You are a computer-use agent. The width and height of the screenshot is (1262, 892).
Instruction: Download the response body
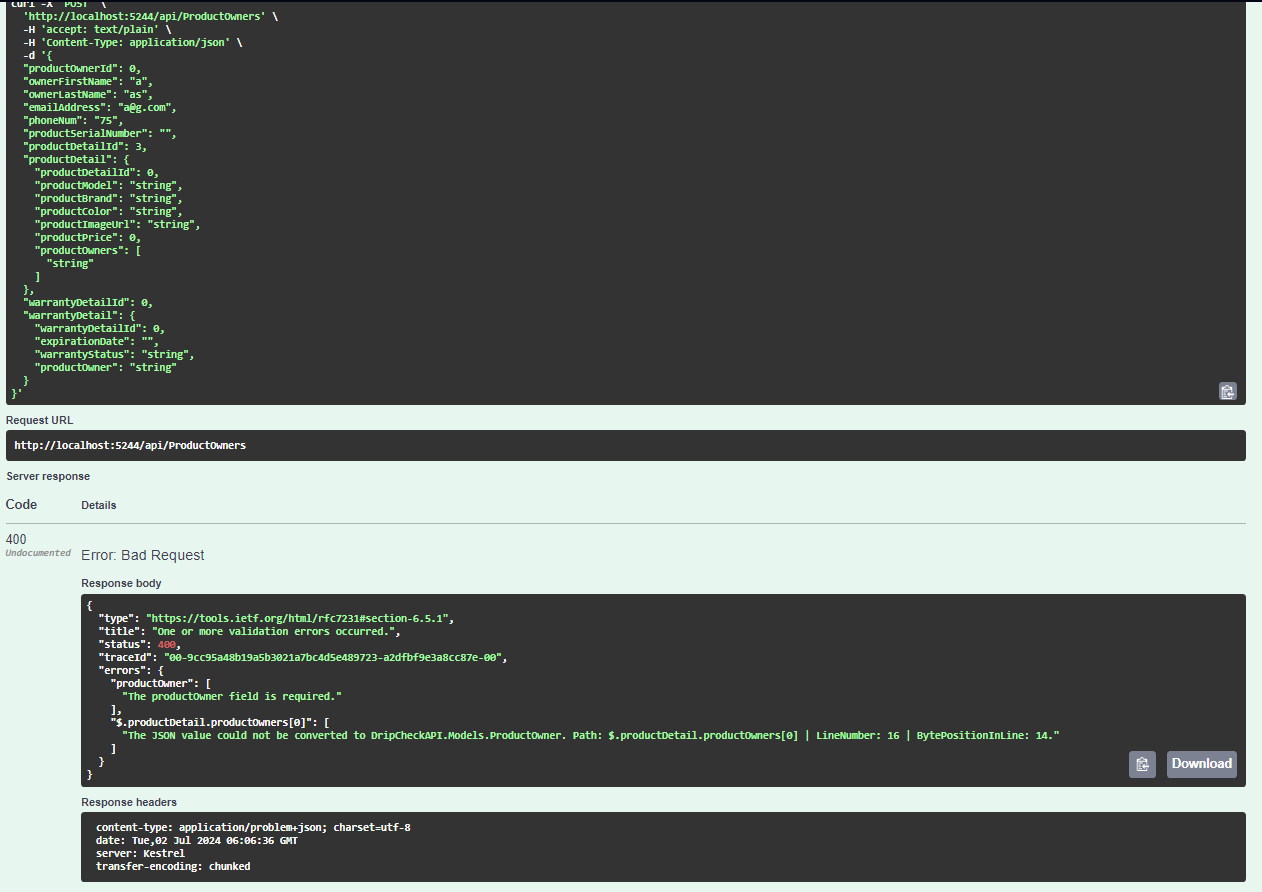(x=1201, y=764)
